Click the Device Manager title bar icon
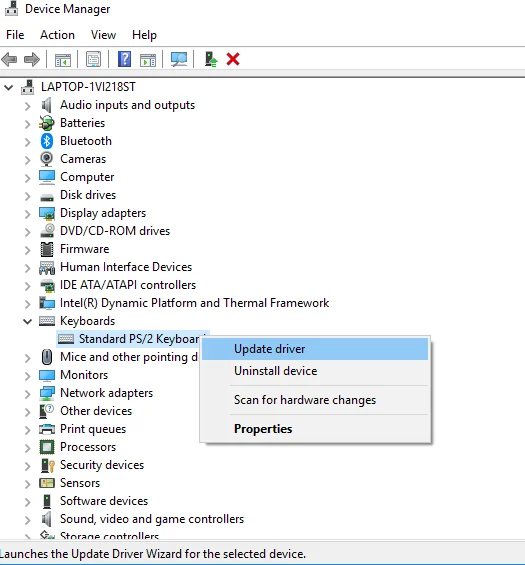 point(11,9)
